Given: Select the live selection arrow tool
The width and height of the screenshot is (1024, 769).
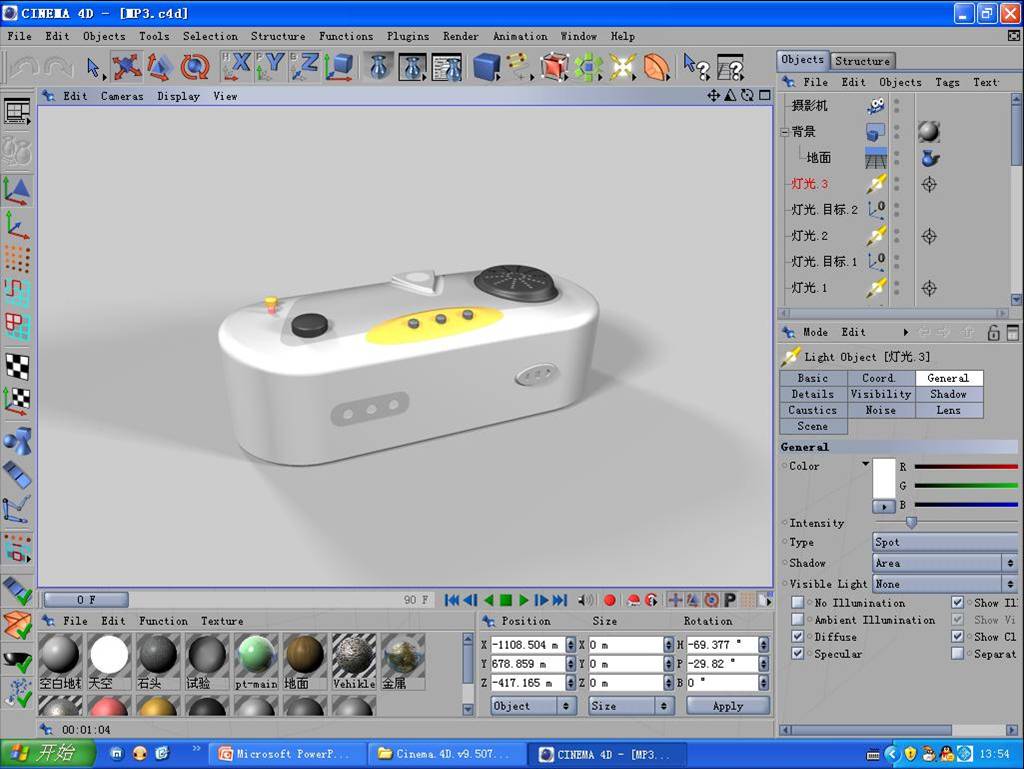Looking at the screenshot, I should [x=93, y=67].
